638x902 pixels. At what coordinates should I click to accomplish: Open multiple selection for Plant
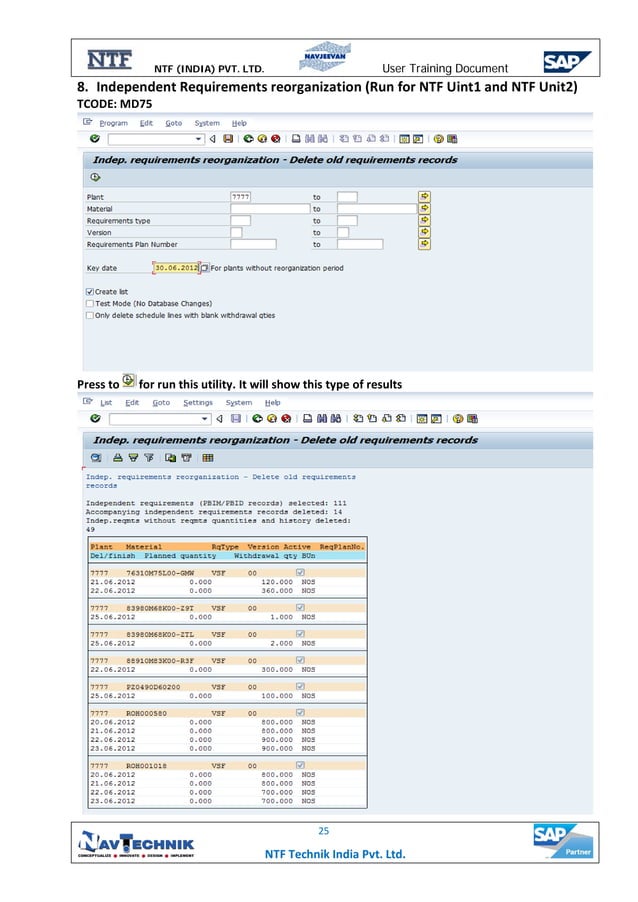coord(425,196)
